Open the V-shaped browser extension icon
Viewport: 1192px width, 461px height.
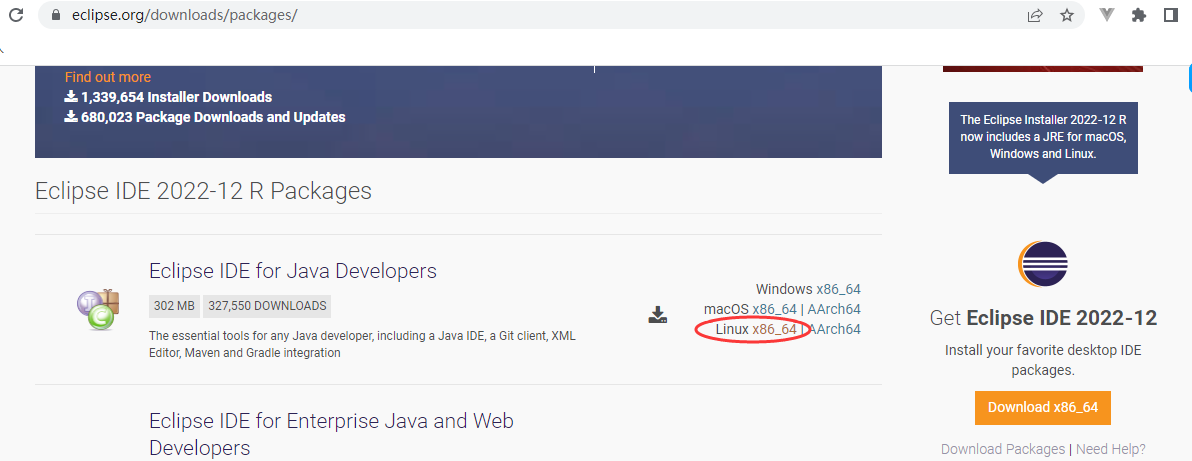(x=1108, y=14)
